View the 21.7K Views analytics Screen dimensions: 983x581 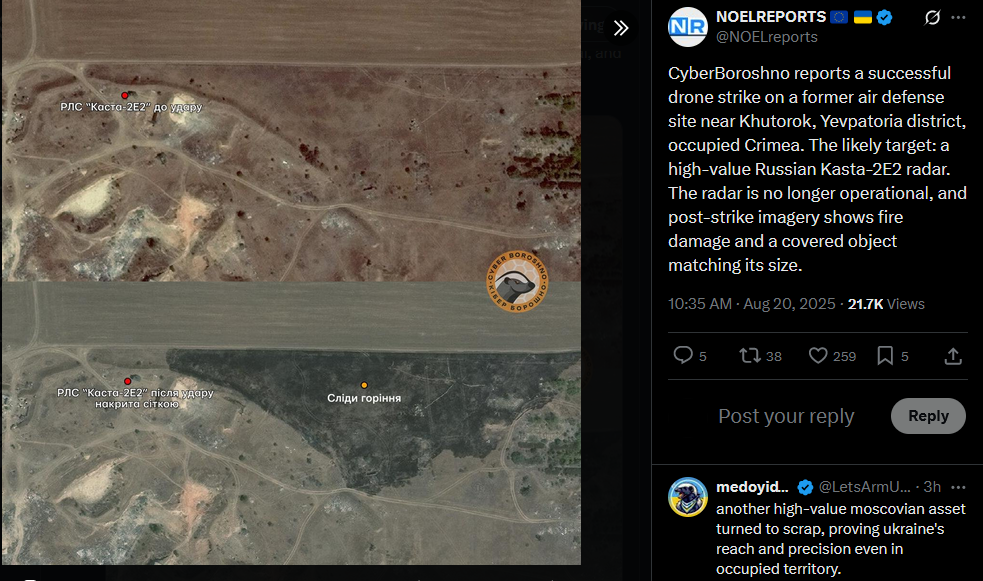click(x=886, y=304)
